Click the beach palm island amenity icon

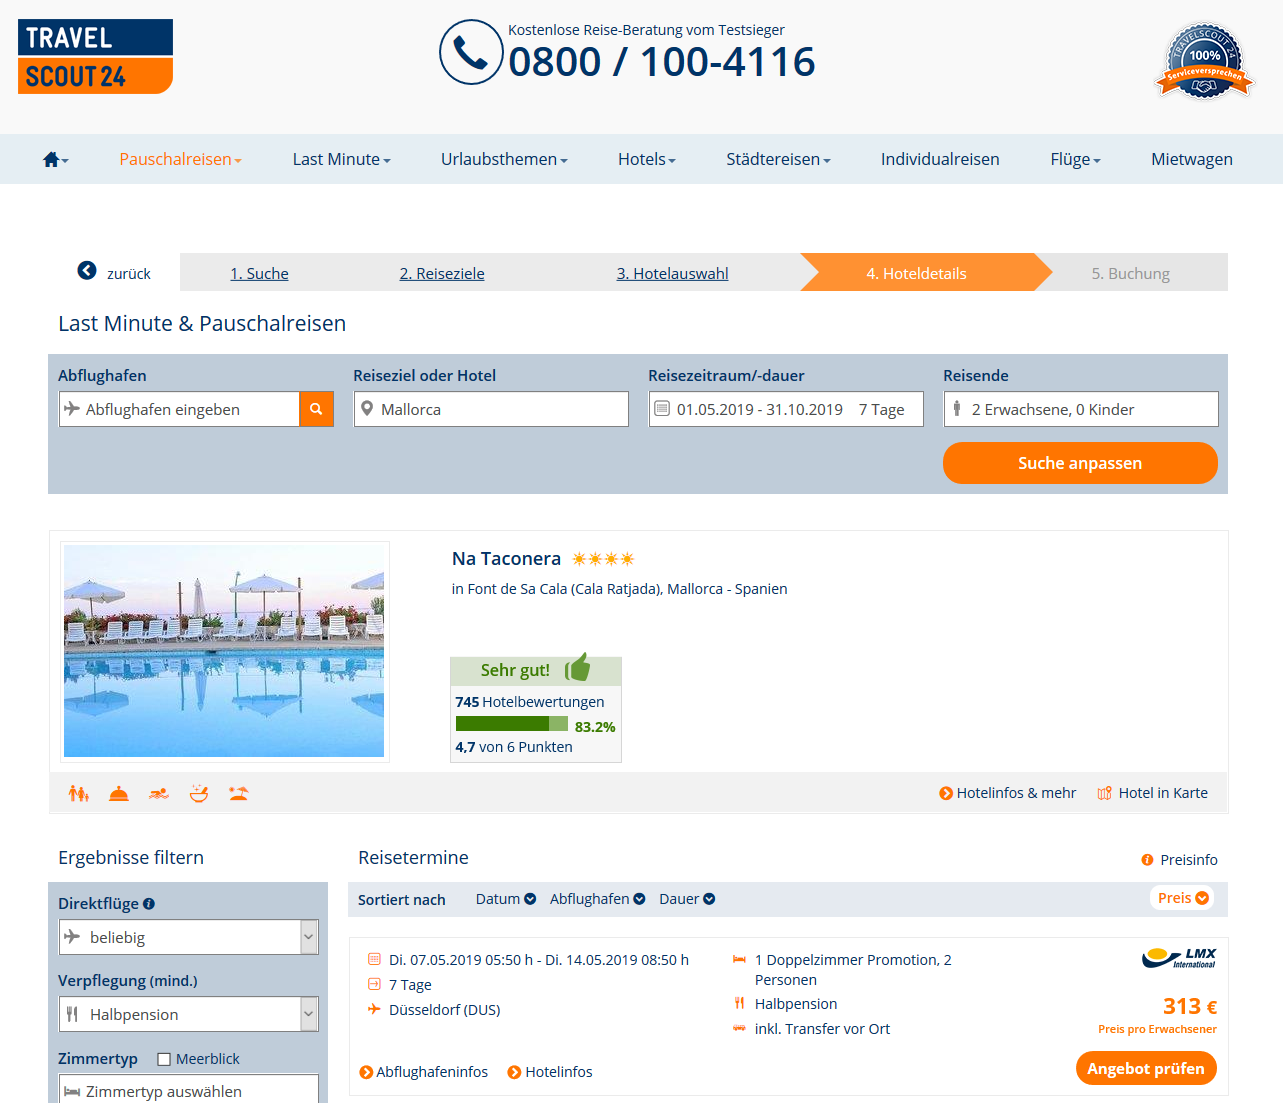(238, 794)
